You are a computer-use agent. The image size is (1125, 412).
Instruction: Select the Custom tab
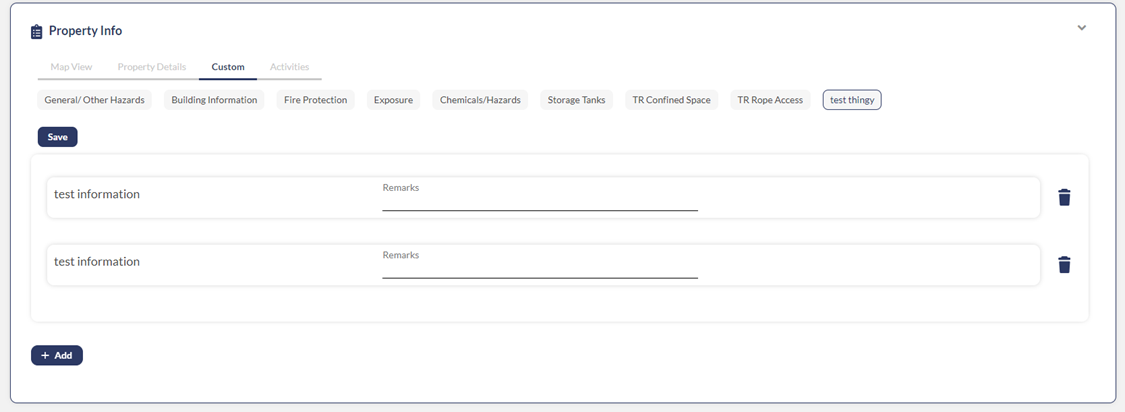(x=227, y=67)
